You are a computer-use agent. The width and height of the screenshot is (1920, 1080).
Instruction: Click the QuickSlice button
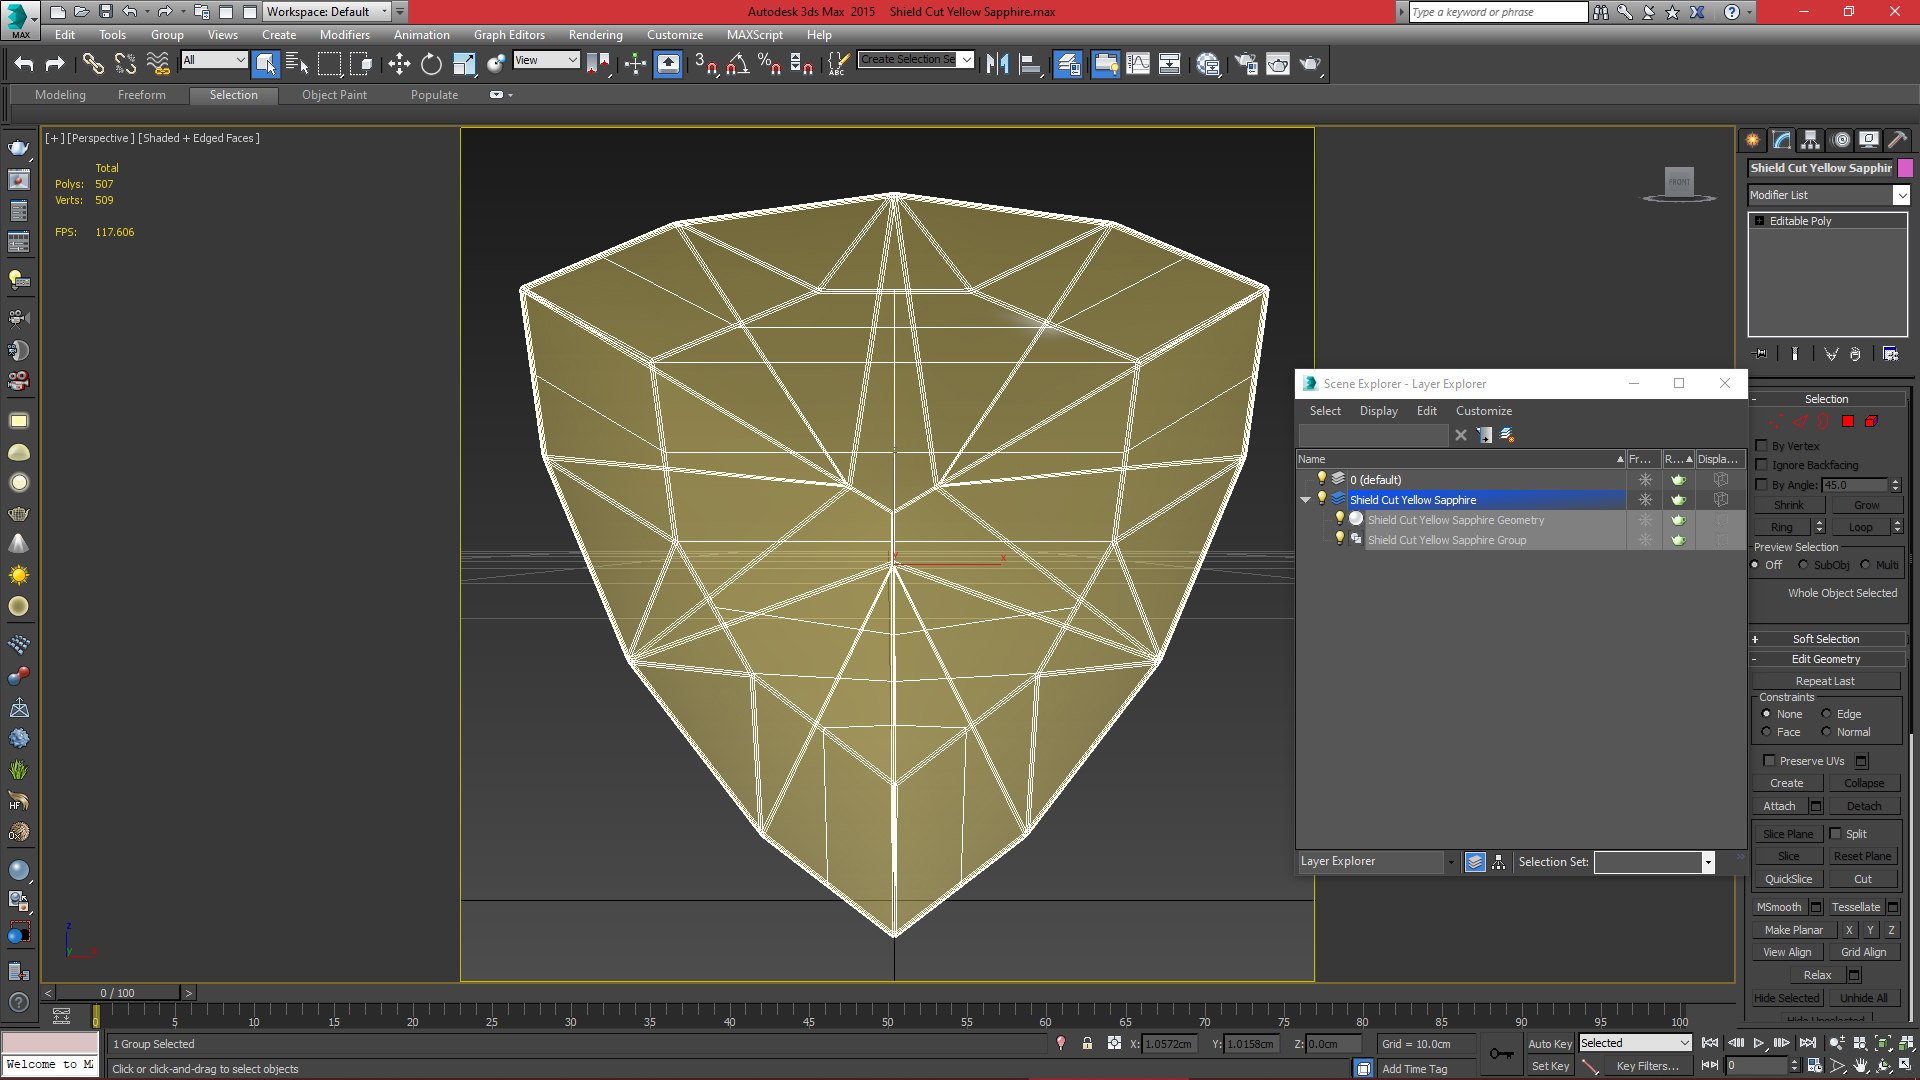coord(1788,879)
